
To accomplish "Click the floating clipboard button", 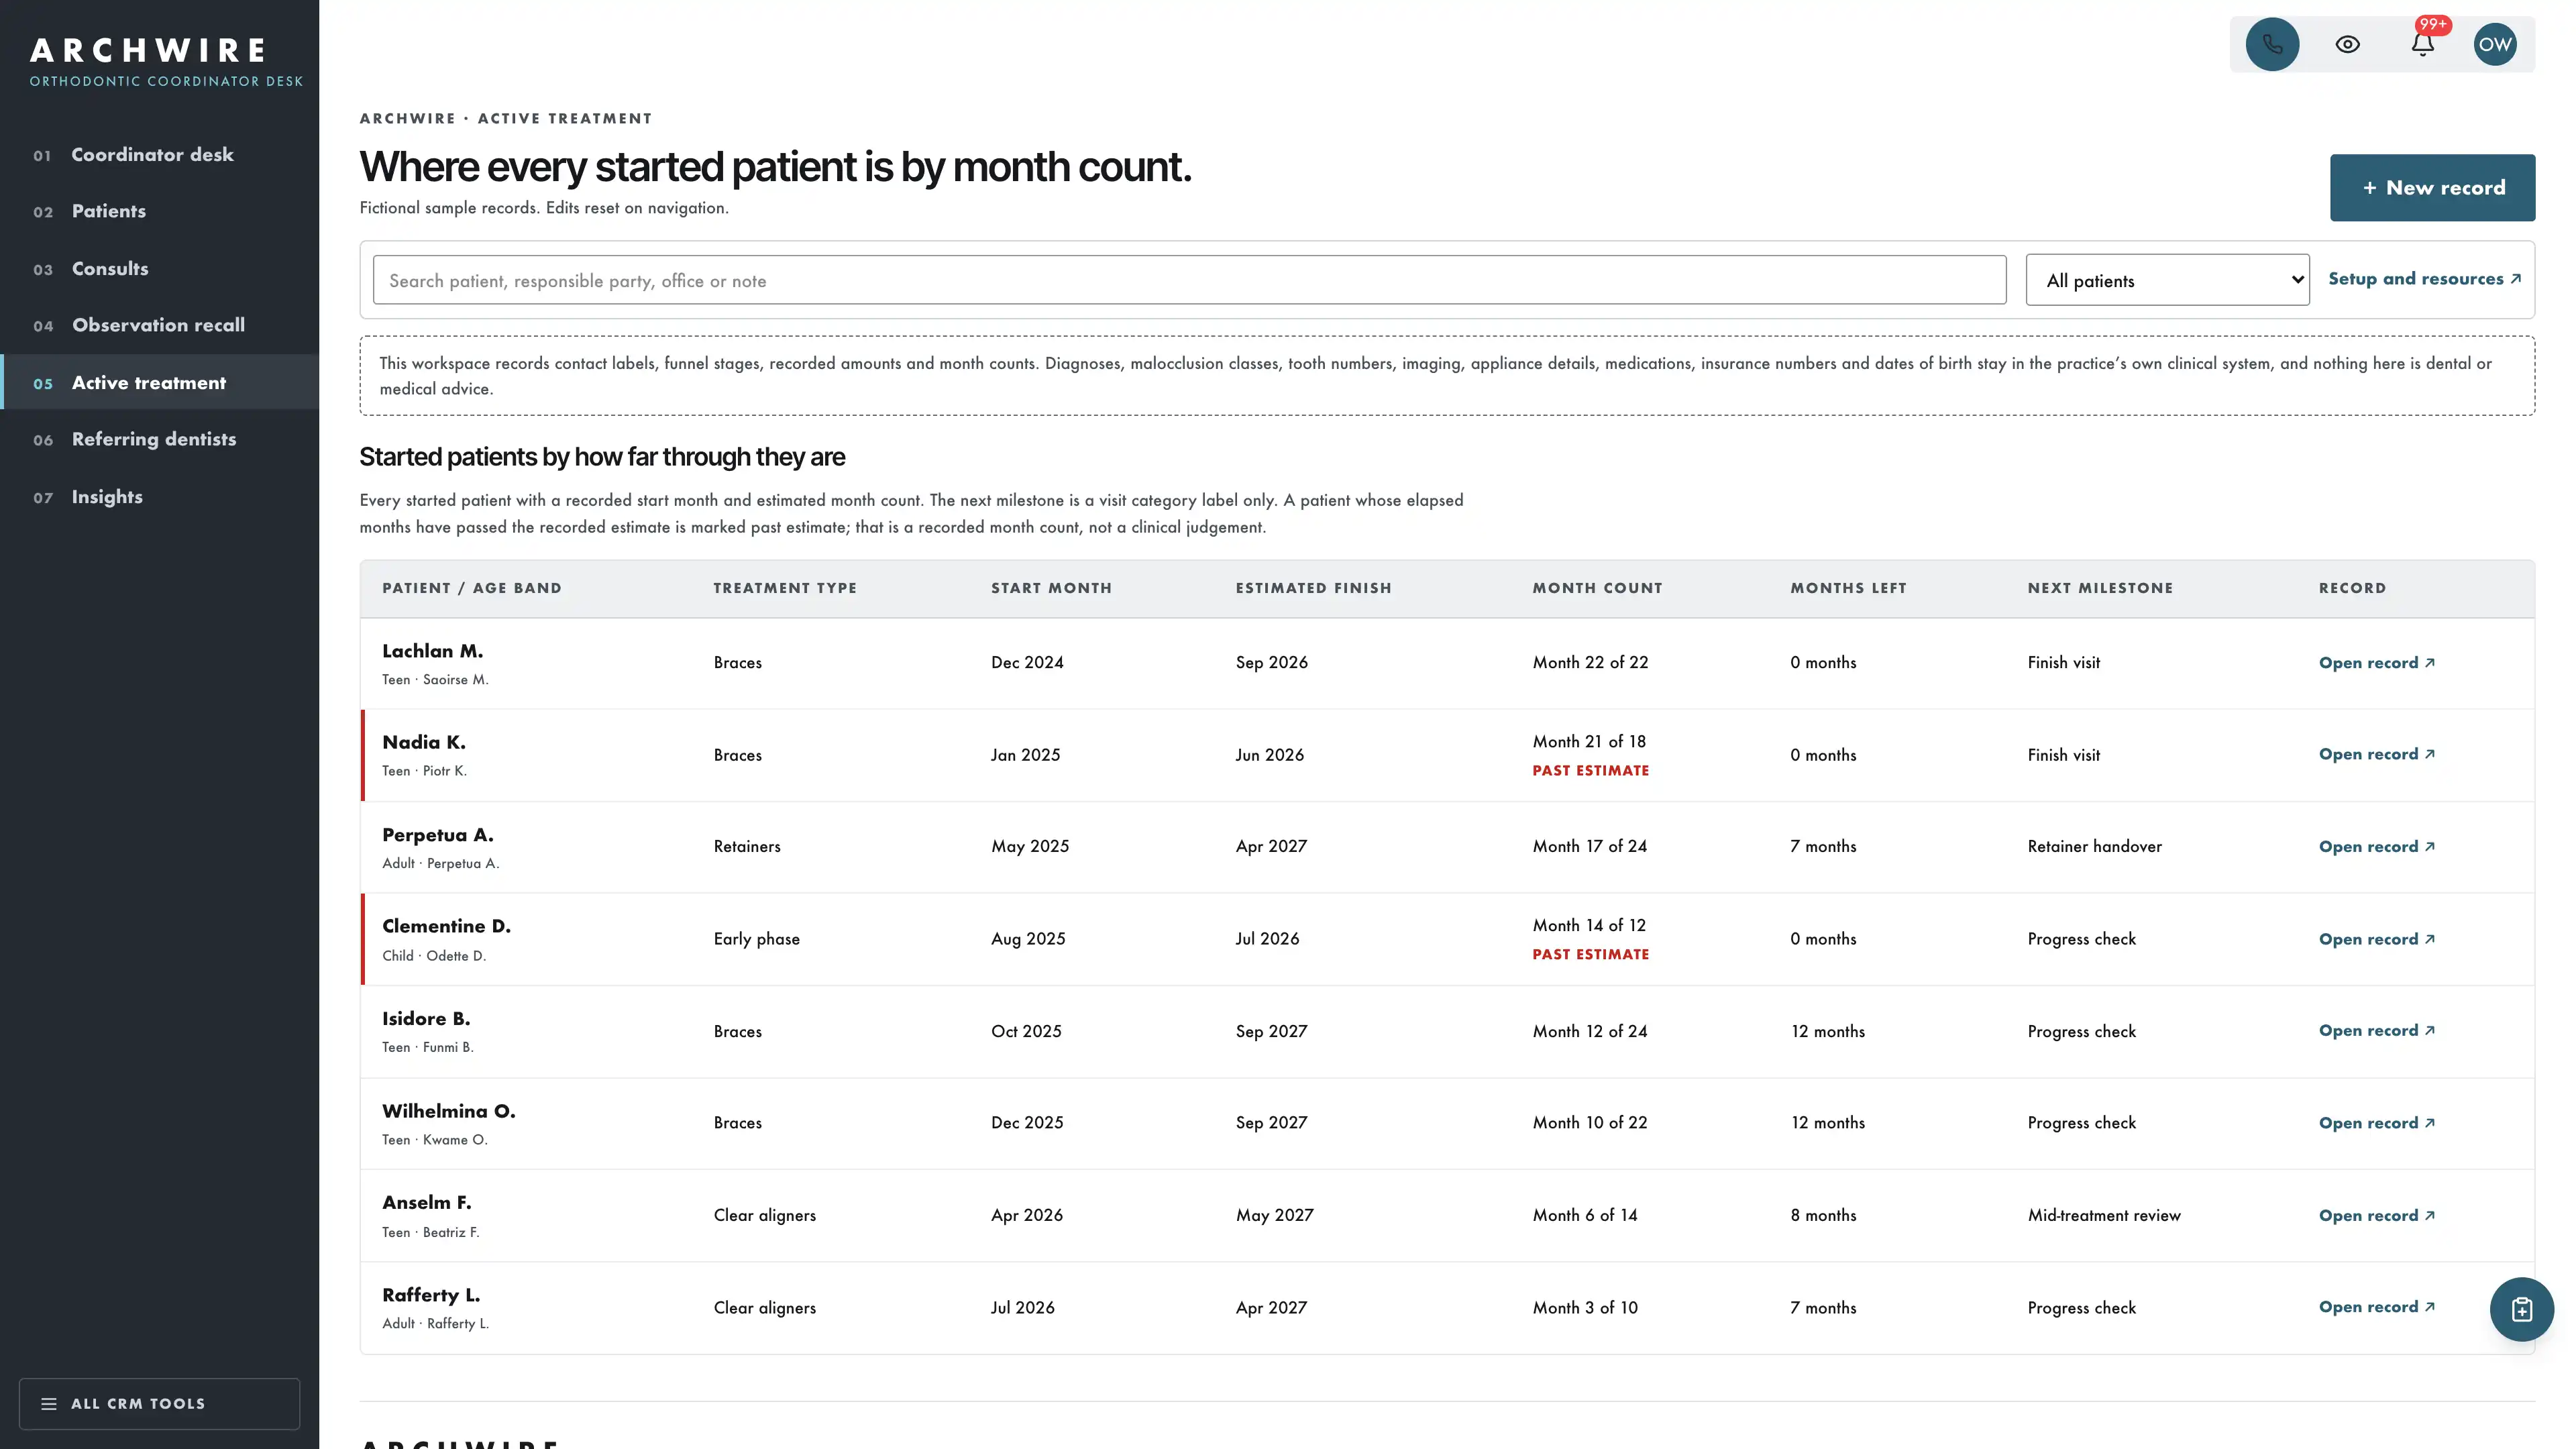I will 2521,1309.
